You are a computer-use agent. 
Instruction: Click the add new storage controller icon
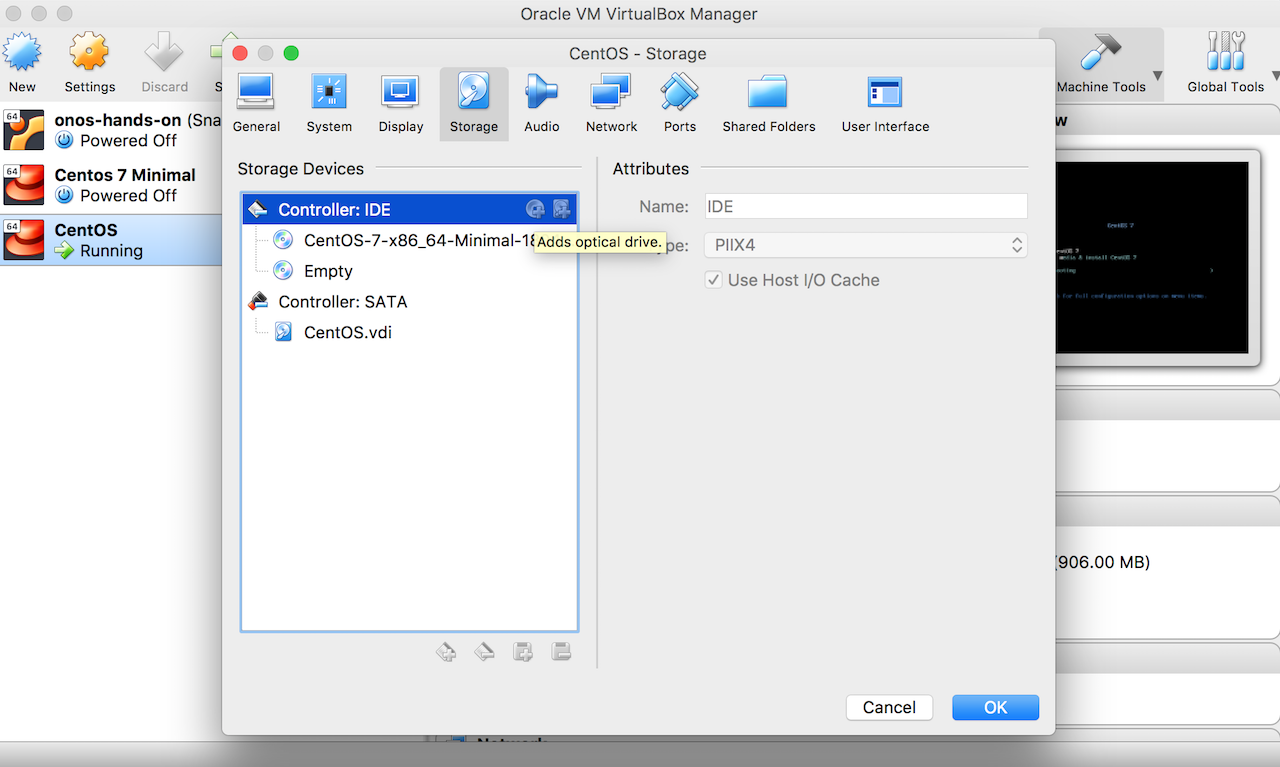[446, 652]
